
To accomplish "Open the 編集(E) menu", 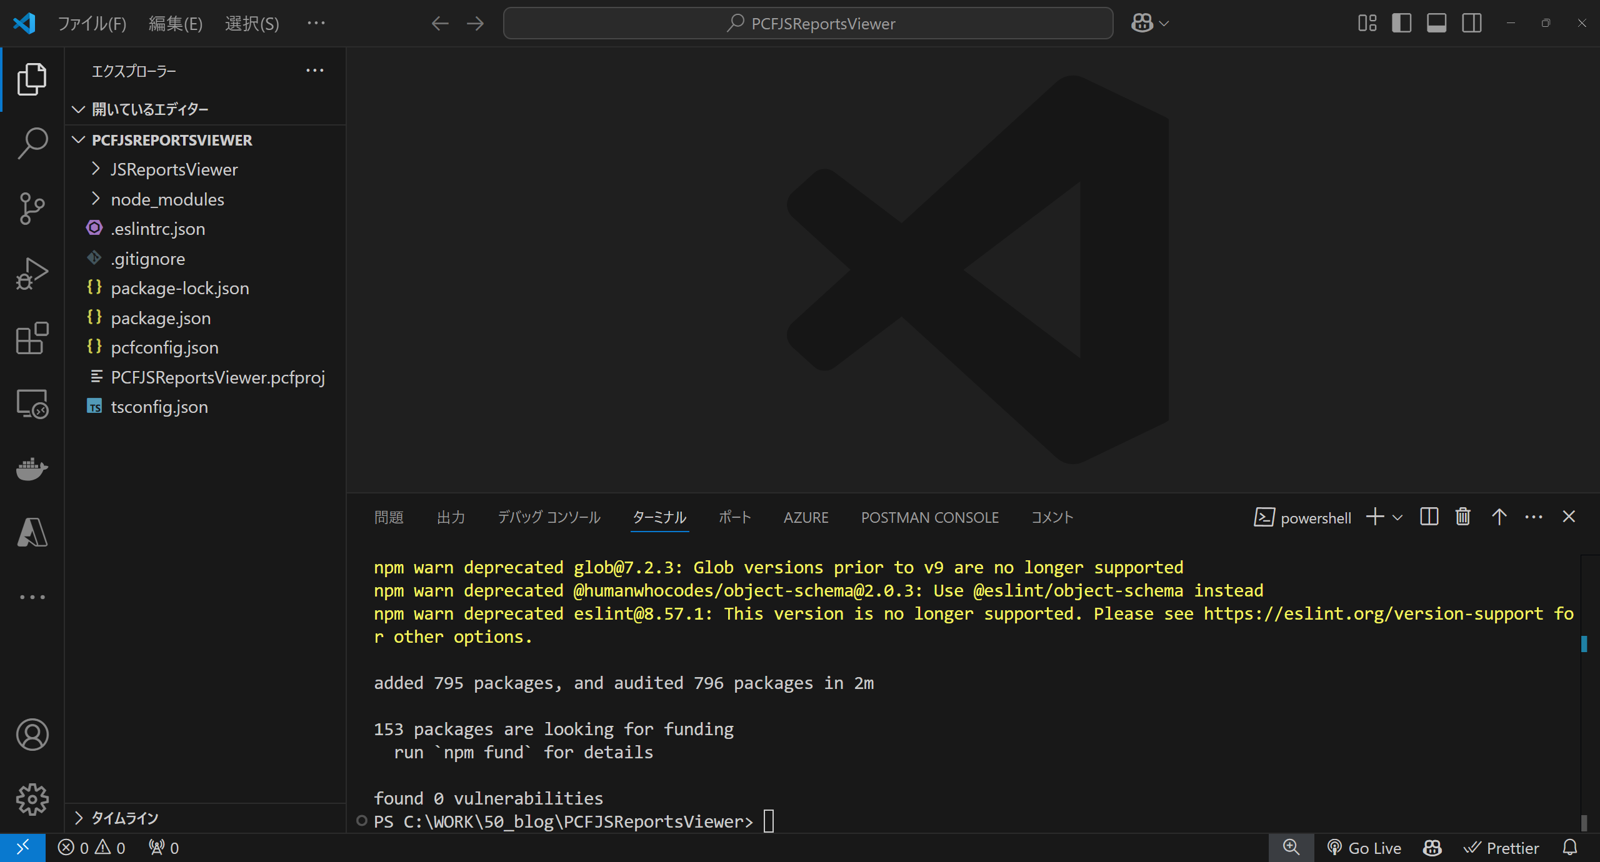I will tap(176, 23).
